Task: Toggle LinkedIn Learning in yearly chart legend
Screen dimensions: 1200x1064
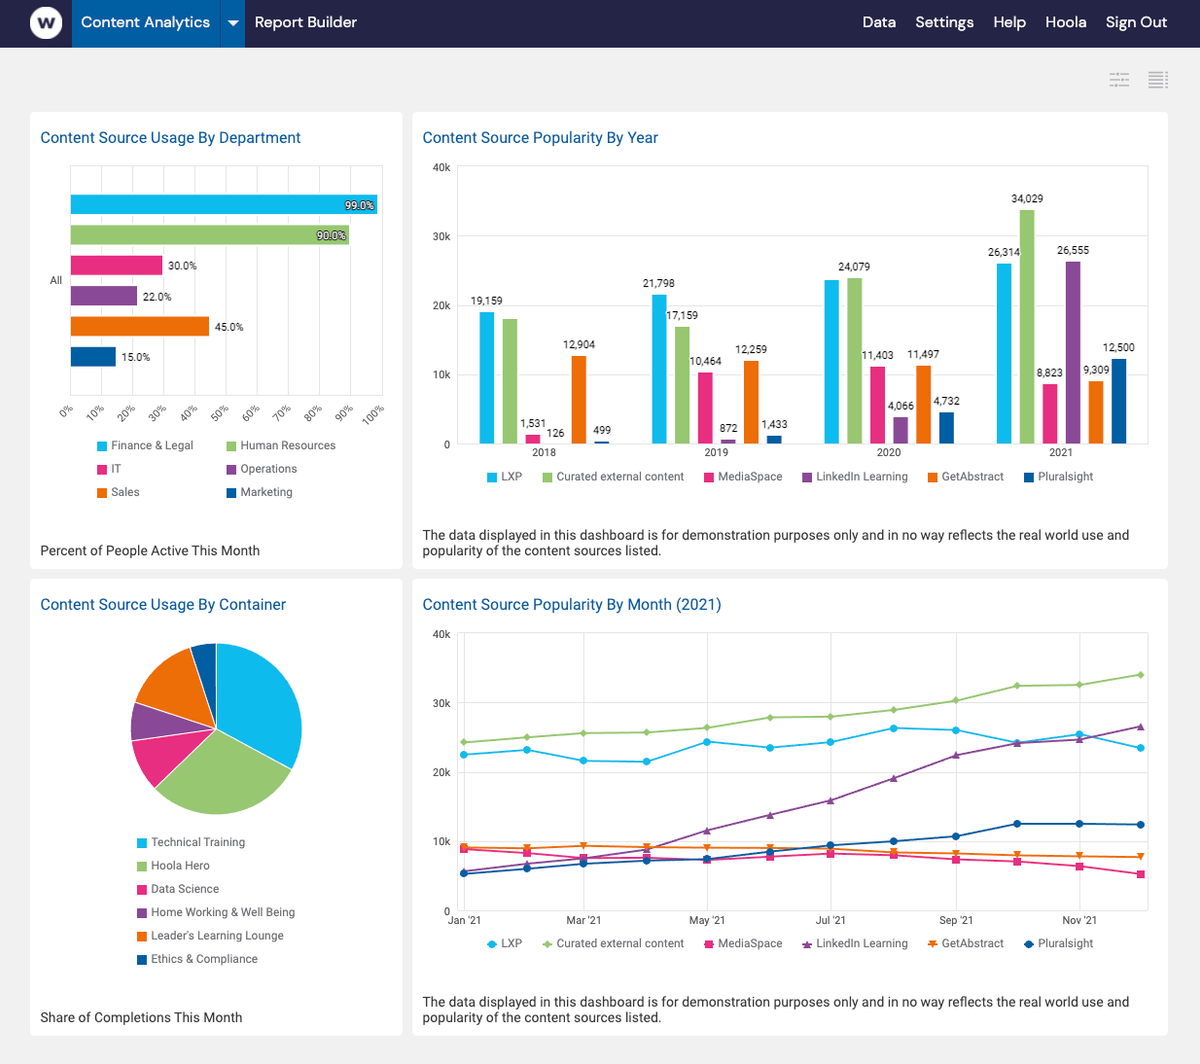Action: [x=855, y=477]
